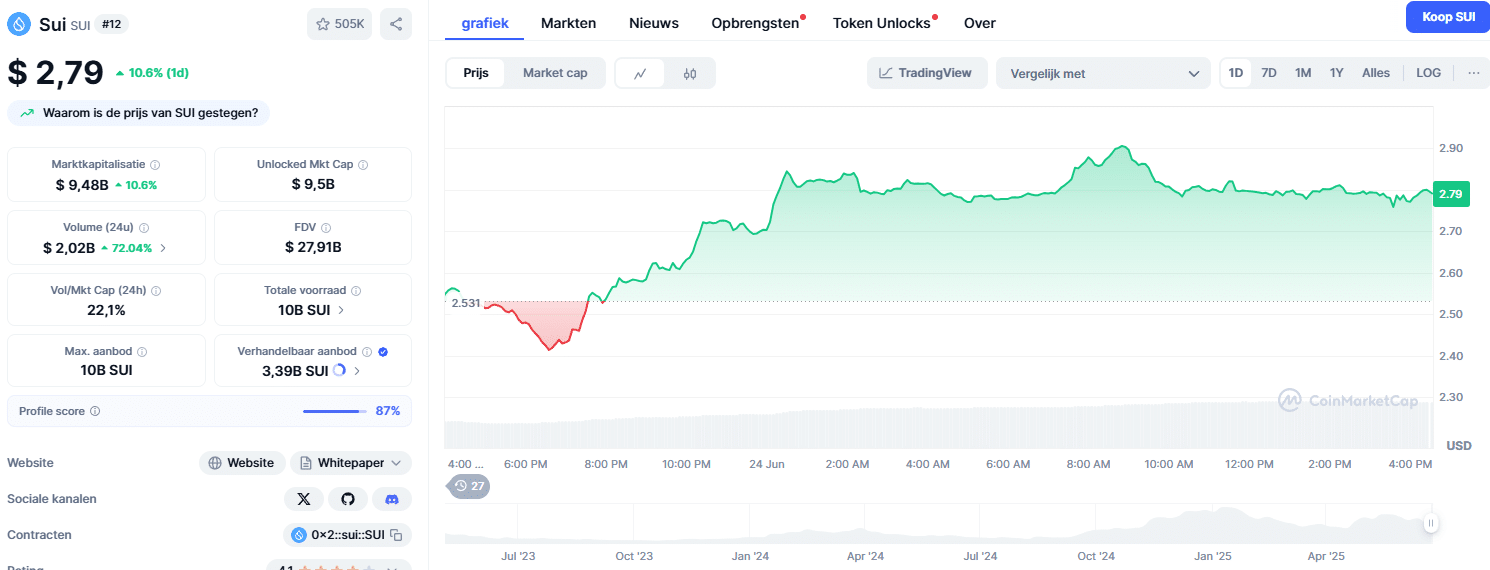The width and height of the screenshot is (1490, 570).
Task: Click the 22,1% Vol/Mkt Cap value
Action: [107, 310]
